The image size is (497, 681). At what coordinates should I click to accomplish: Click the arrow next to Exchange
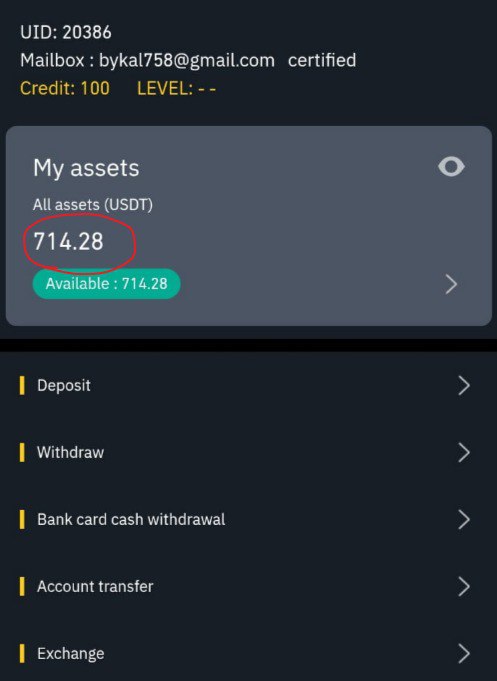tap(464, 654)
